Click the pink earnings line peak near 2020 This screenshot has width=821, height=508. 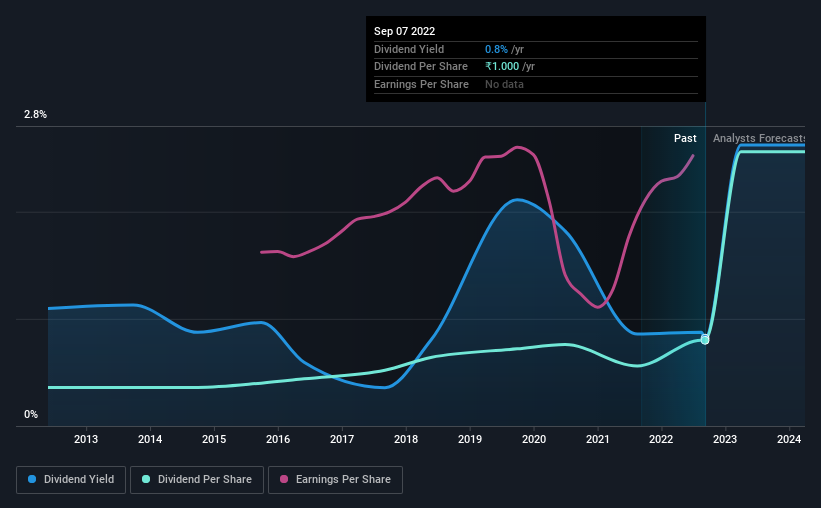518,147
